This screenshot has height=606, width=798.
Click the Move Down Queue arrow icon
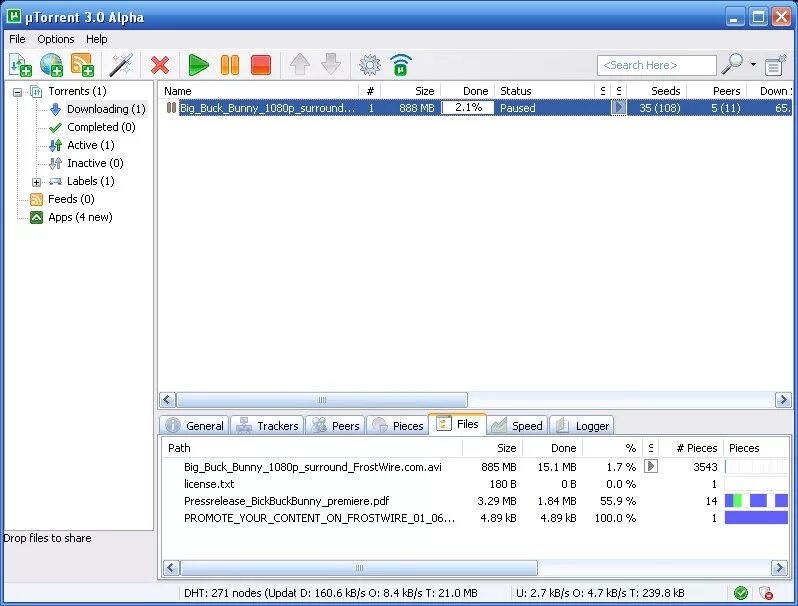331,65
